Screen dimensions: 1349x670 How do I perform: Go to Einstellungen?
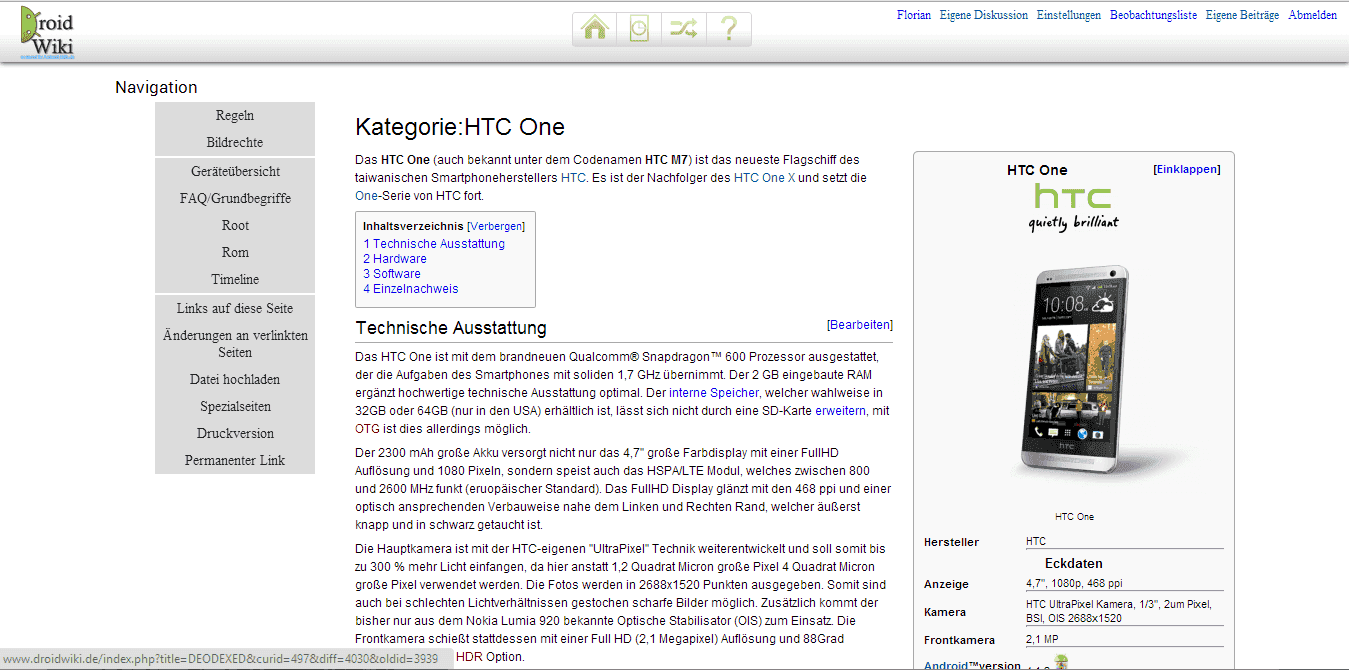1069,15
